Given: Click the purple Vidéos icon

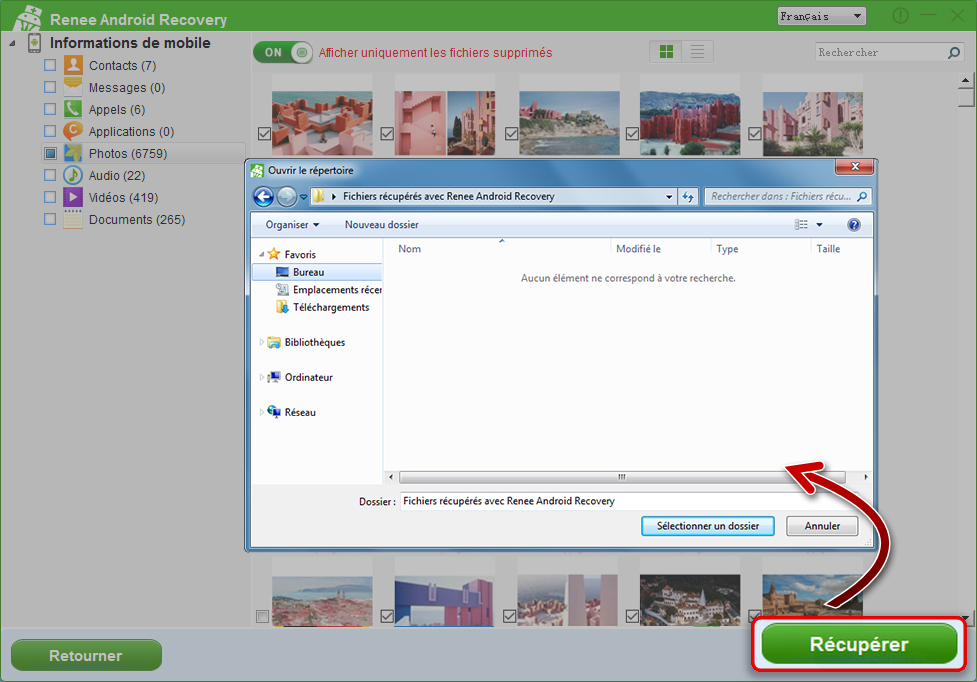Looking at the screenshot, I should (x=73, y=198).
